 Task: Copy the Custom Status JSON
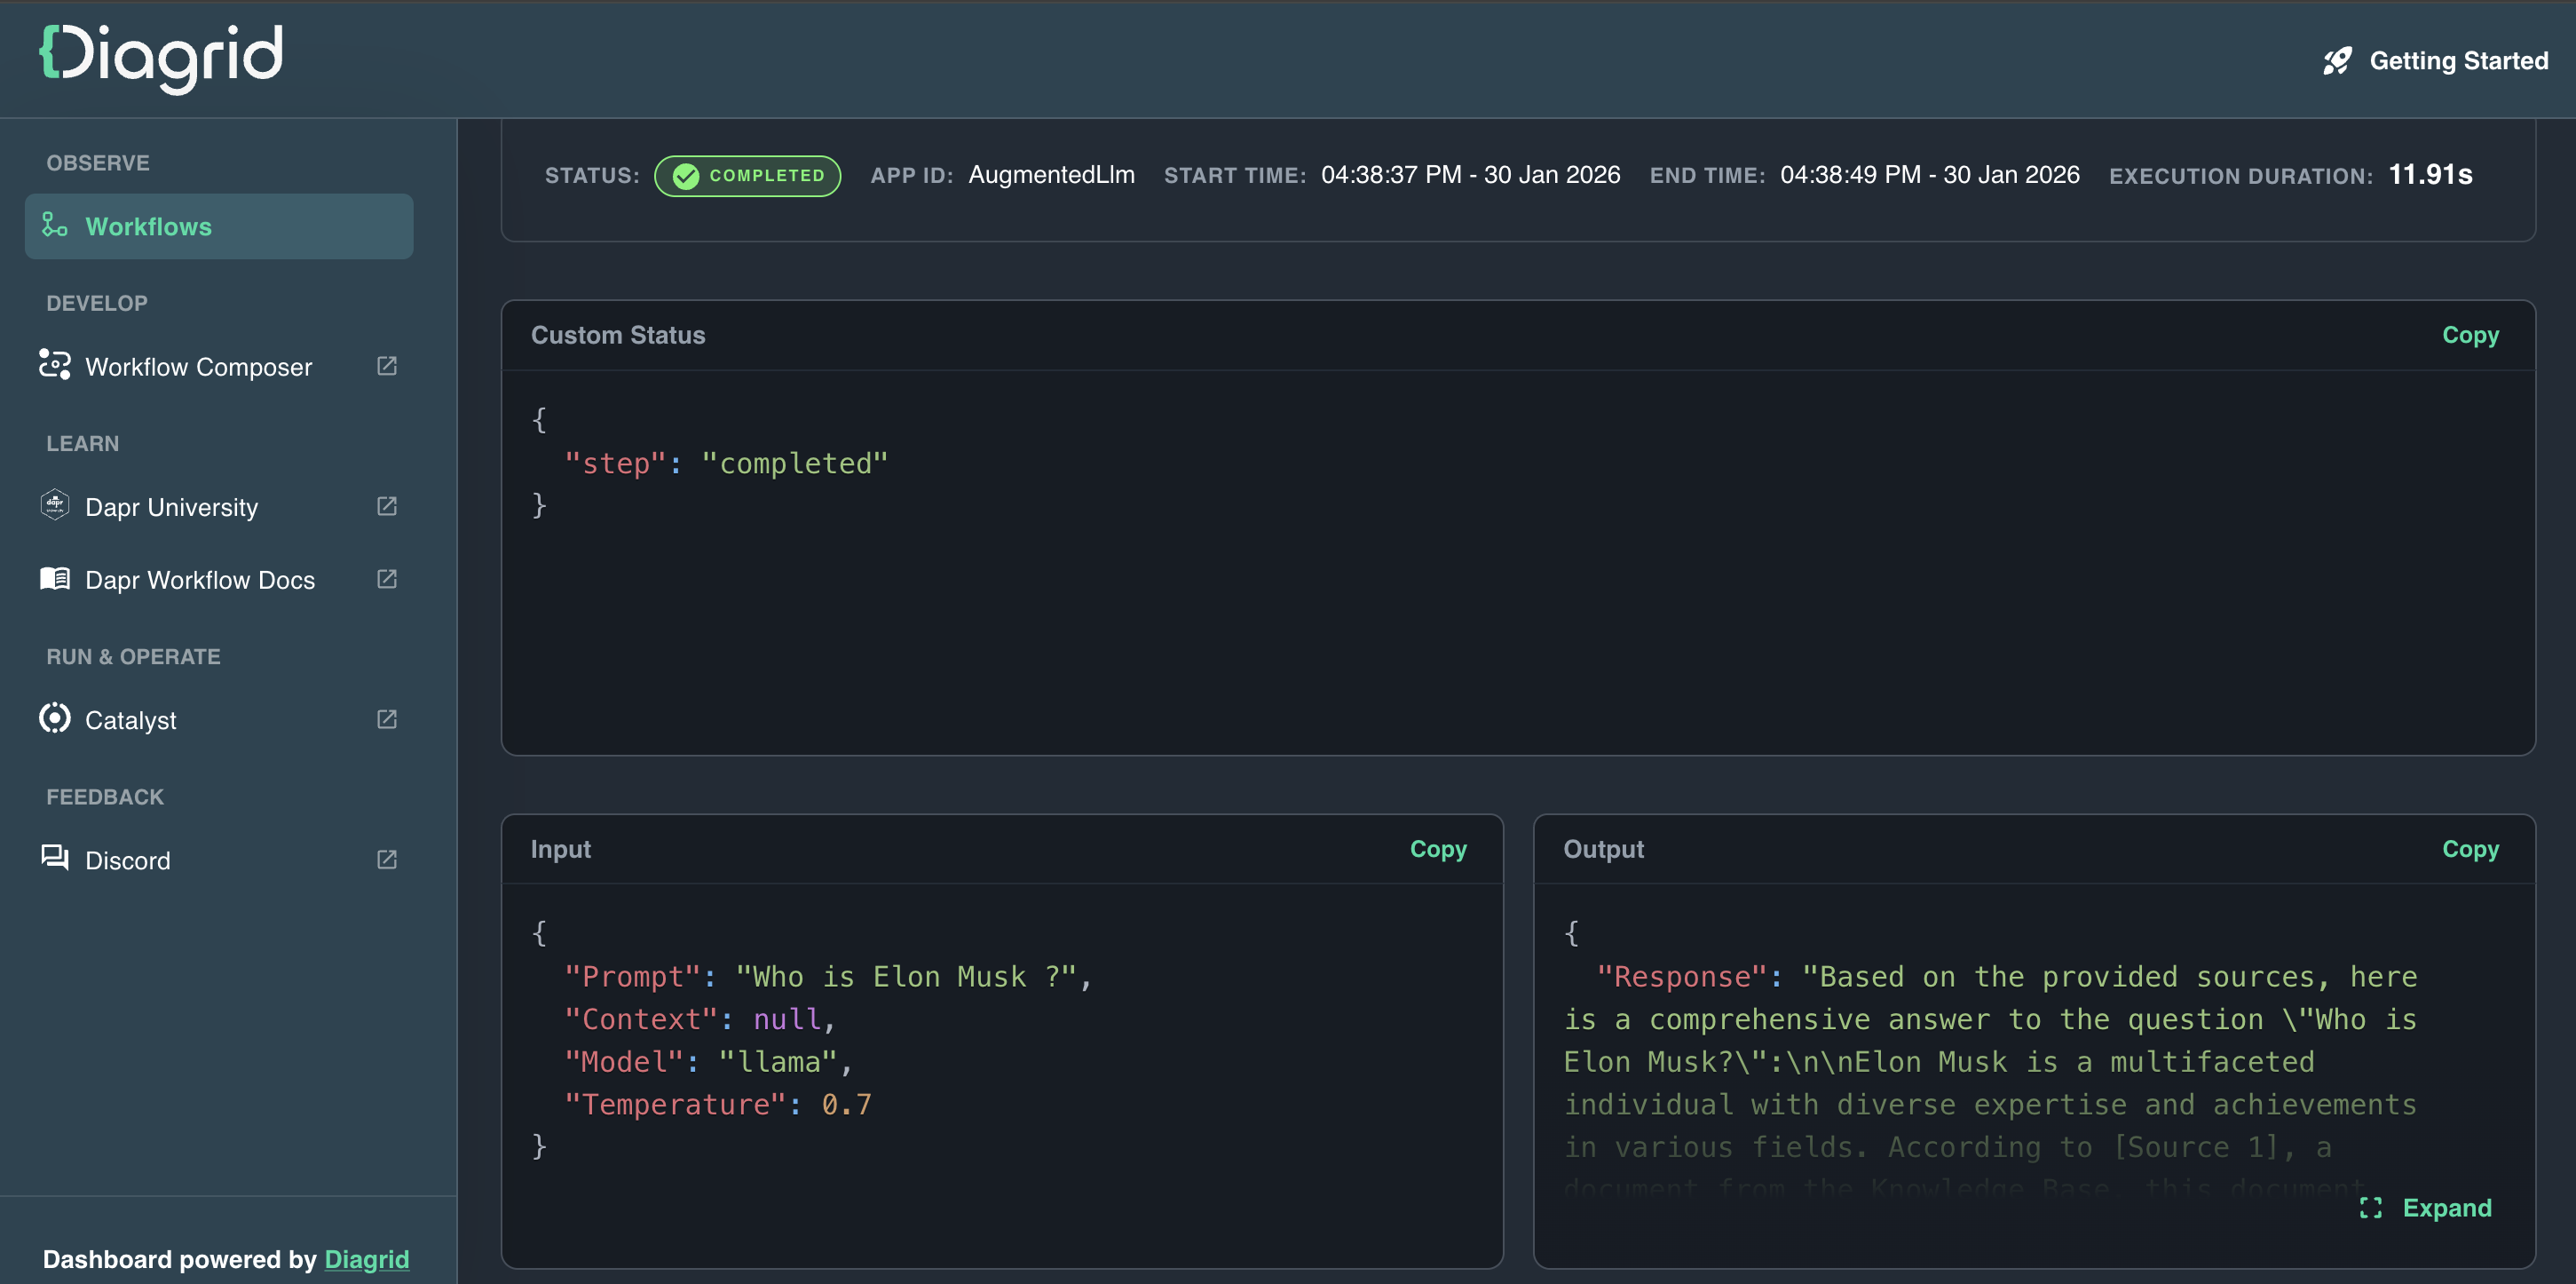pos(2470,335)
